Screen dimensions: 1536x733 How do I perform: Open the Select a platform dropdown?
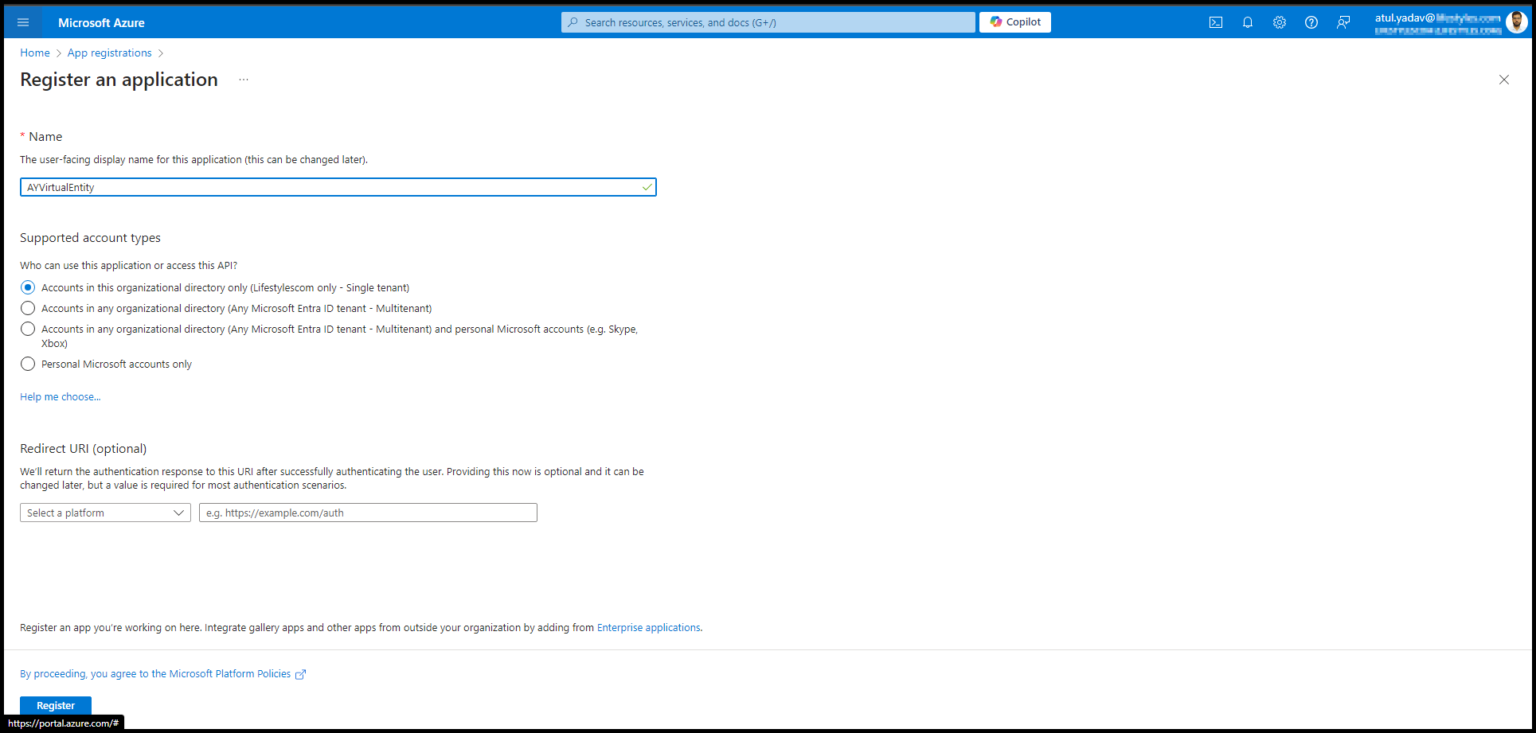tap(105, 512)
